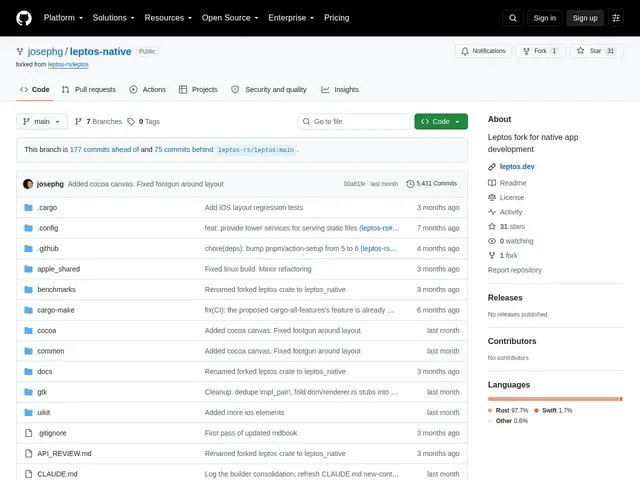Click the API_REVIEW.md file icon
The image size is (640, 480).
tap(28, 453)
